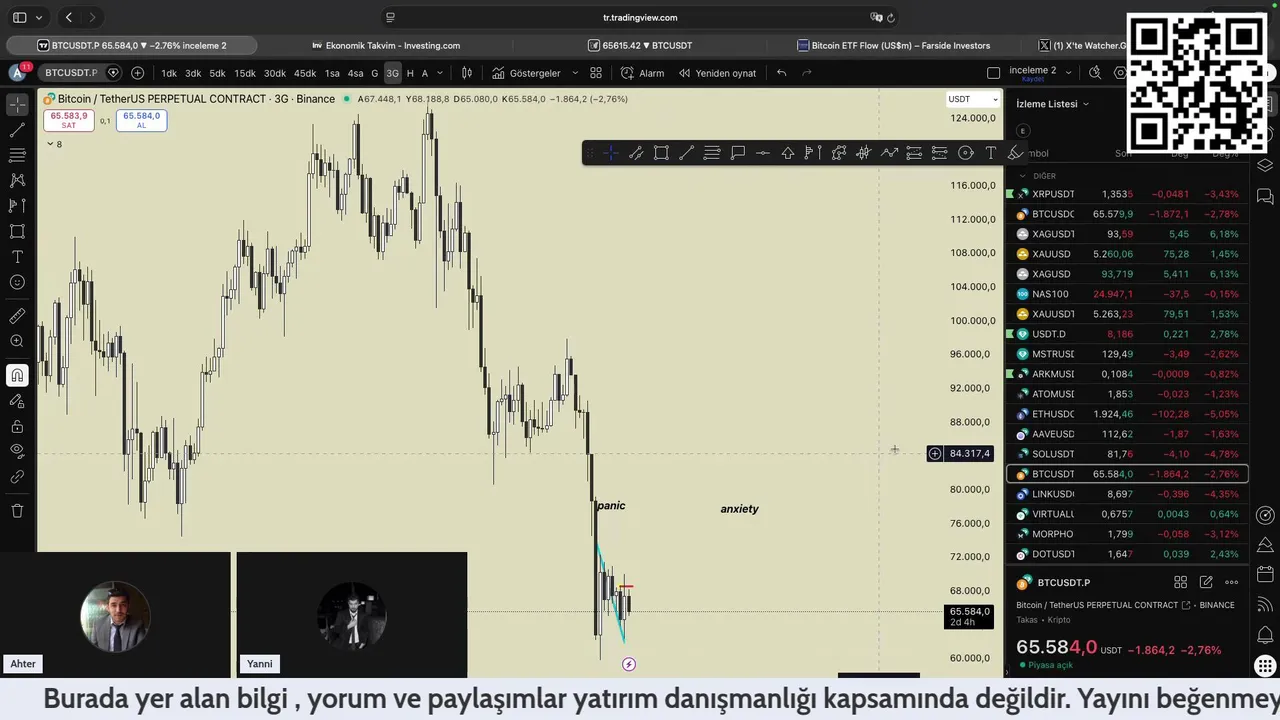Toggle lock all drawings
Screen dimensions: 1280x720
(x=17, y=427)
